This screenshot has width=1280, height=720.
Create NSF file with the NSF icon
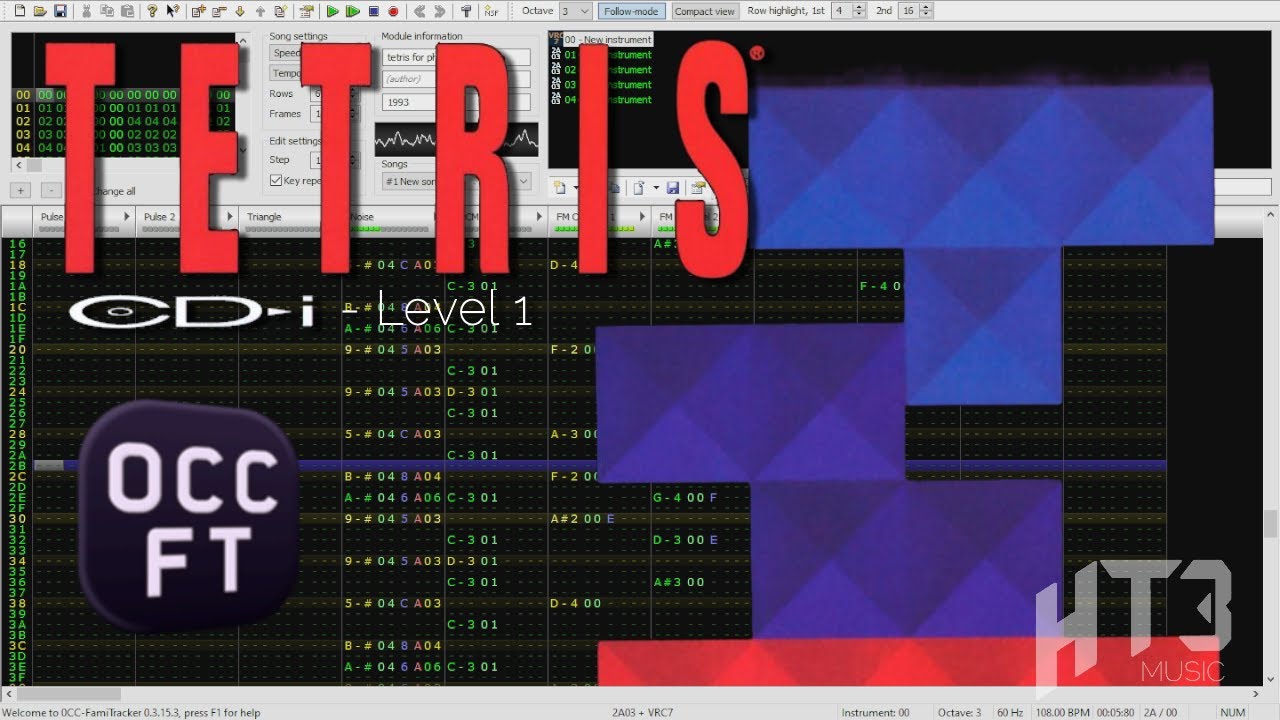[x=491, y=11]
